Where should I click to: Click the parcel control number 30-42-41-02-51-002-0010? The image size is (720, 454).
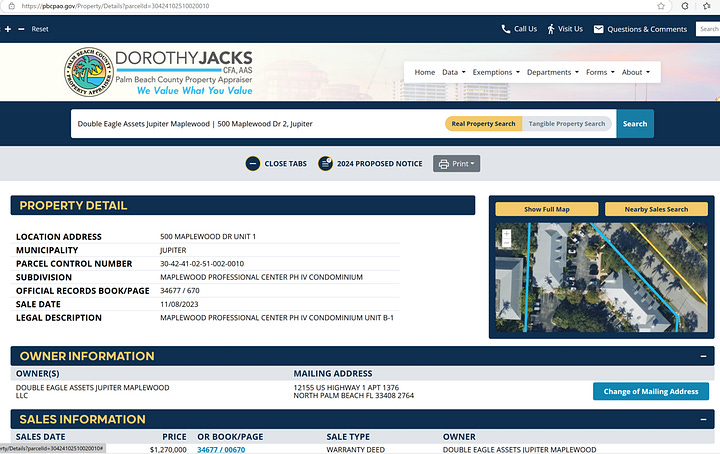tap(202, 263)
